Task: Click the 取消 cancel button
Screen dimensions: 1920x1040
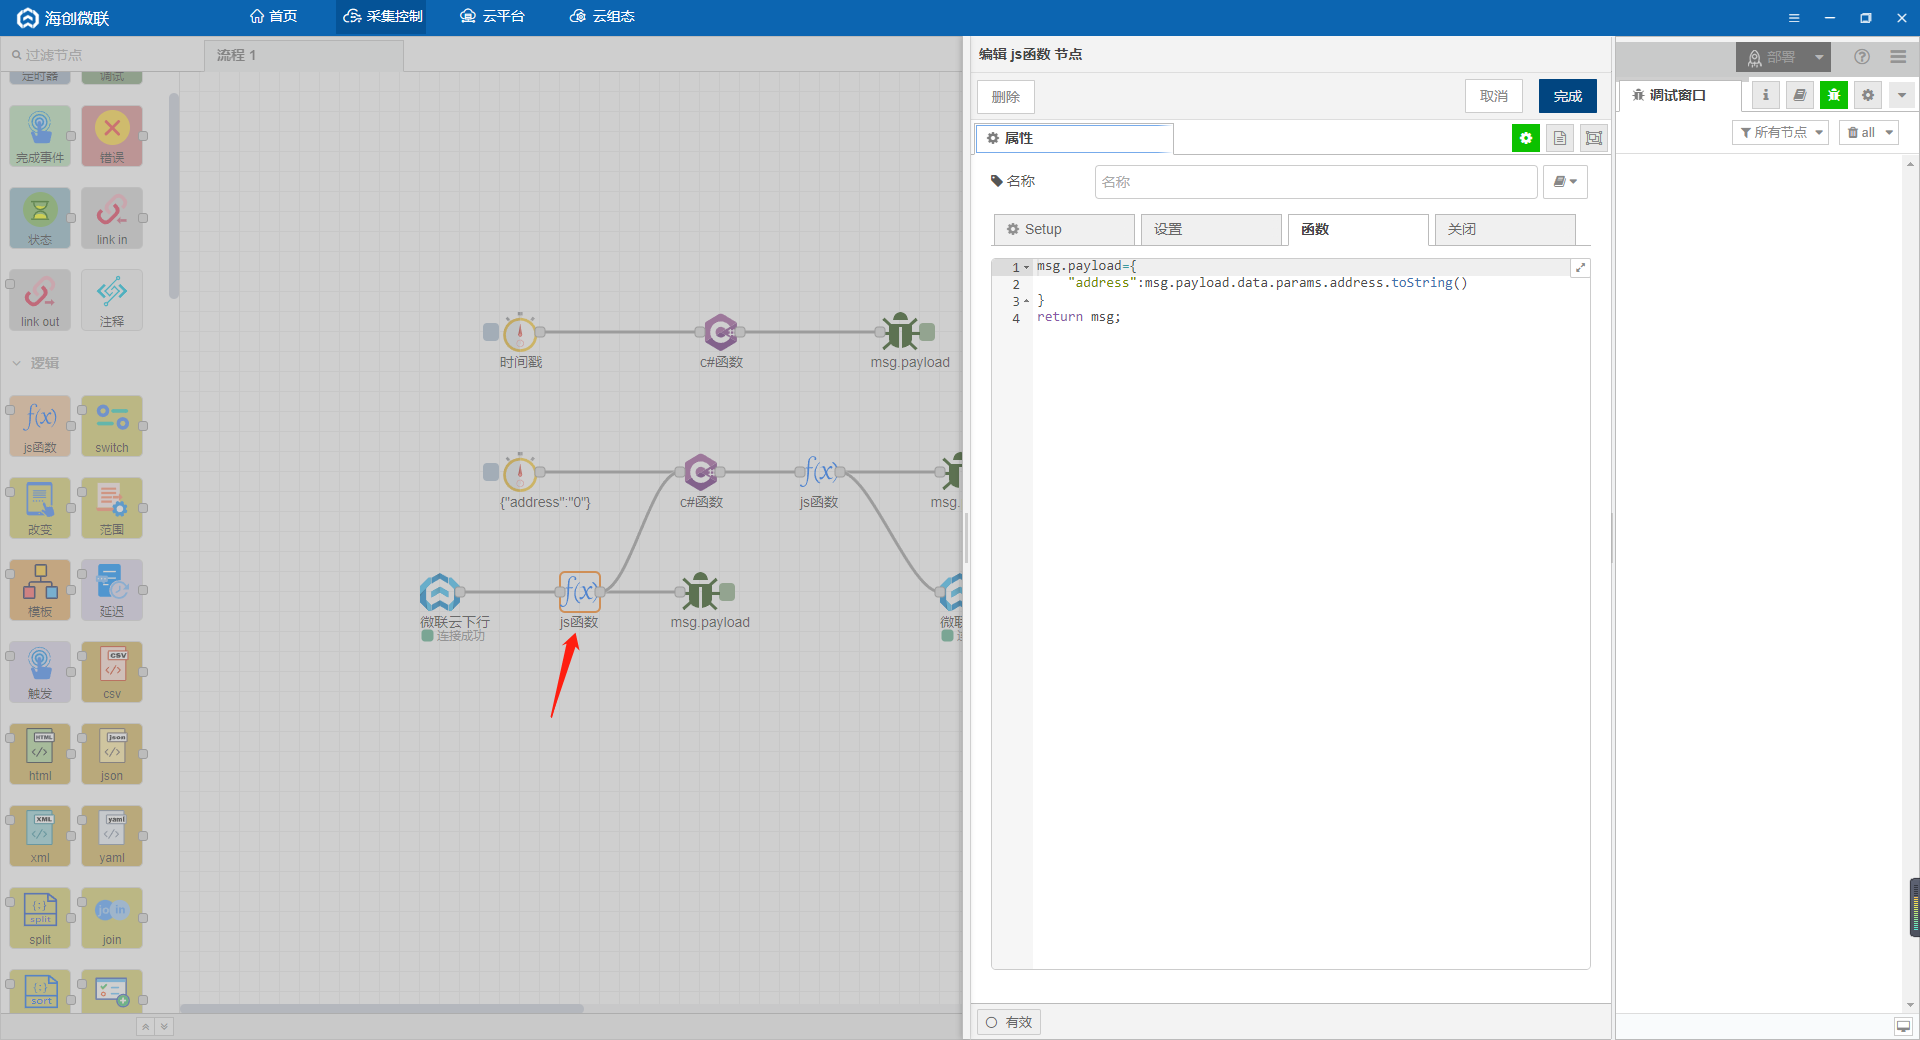Action: coord(1494,96)
